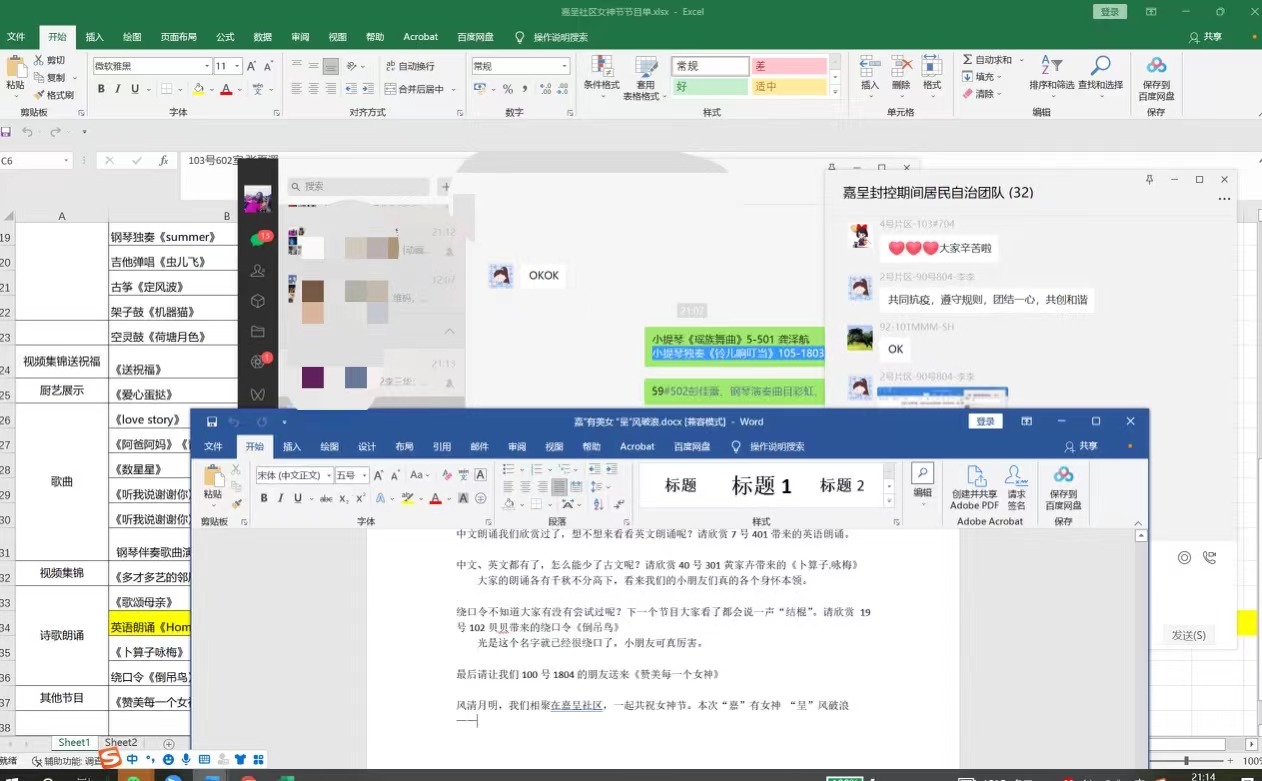Screen dimensions: 1262x781
Task: Click the 发送(S) send button in WeChat
Action: tap(1189, 634)
